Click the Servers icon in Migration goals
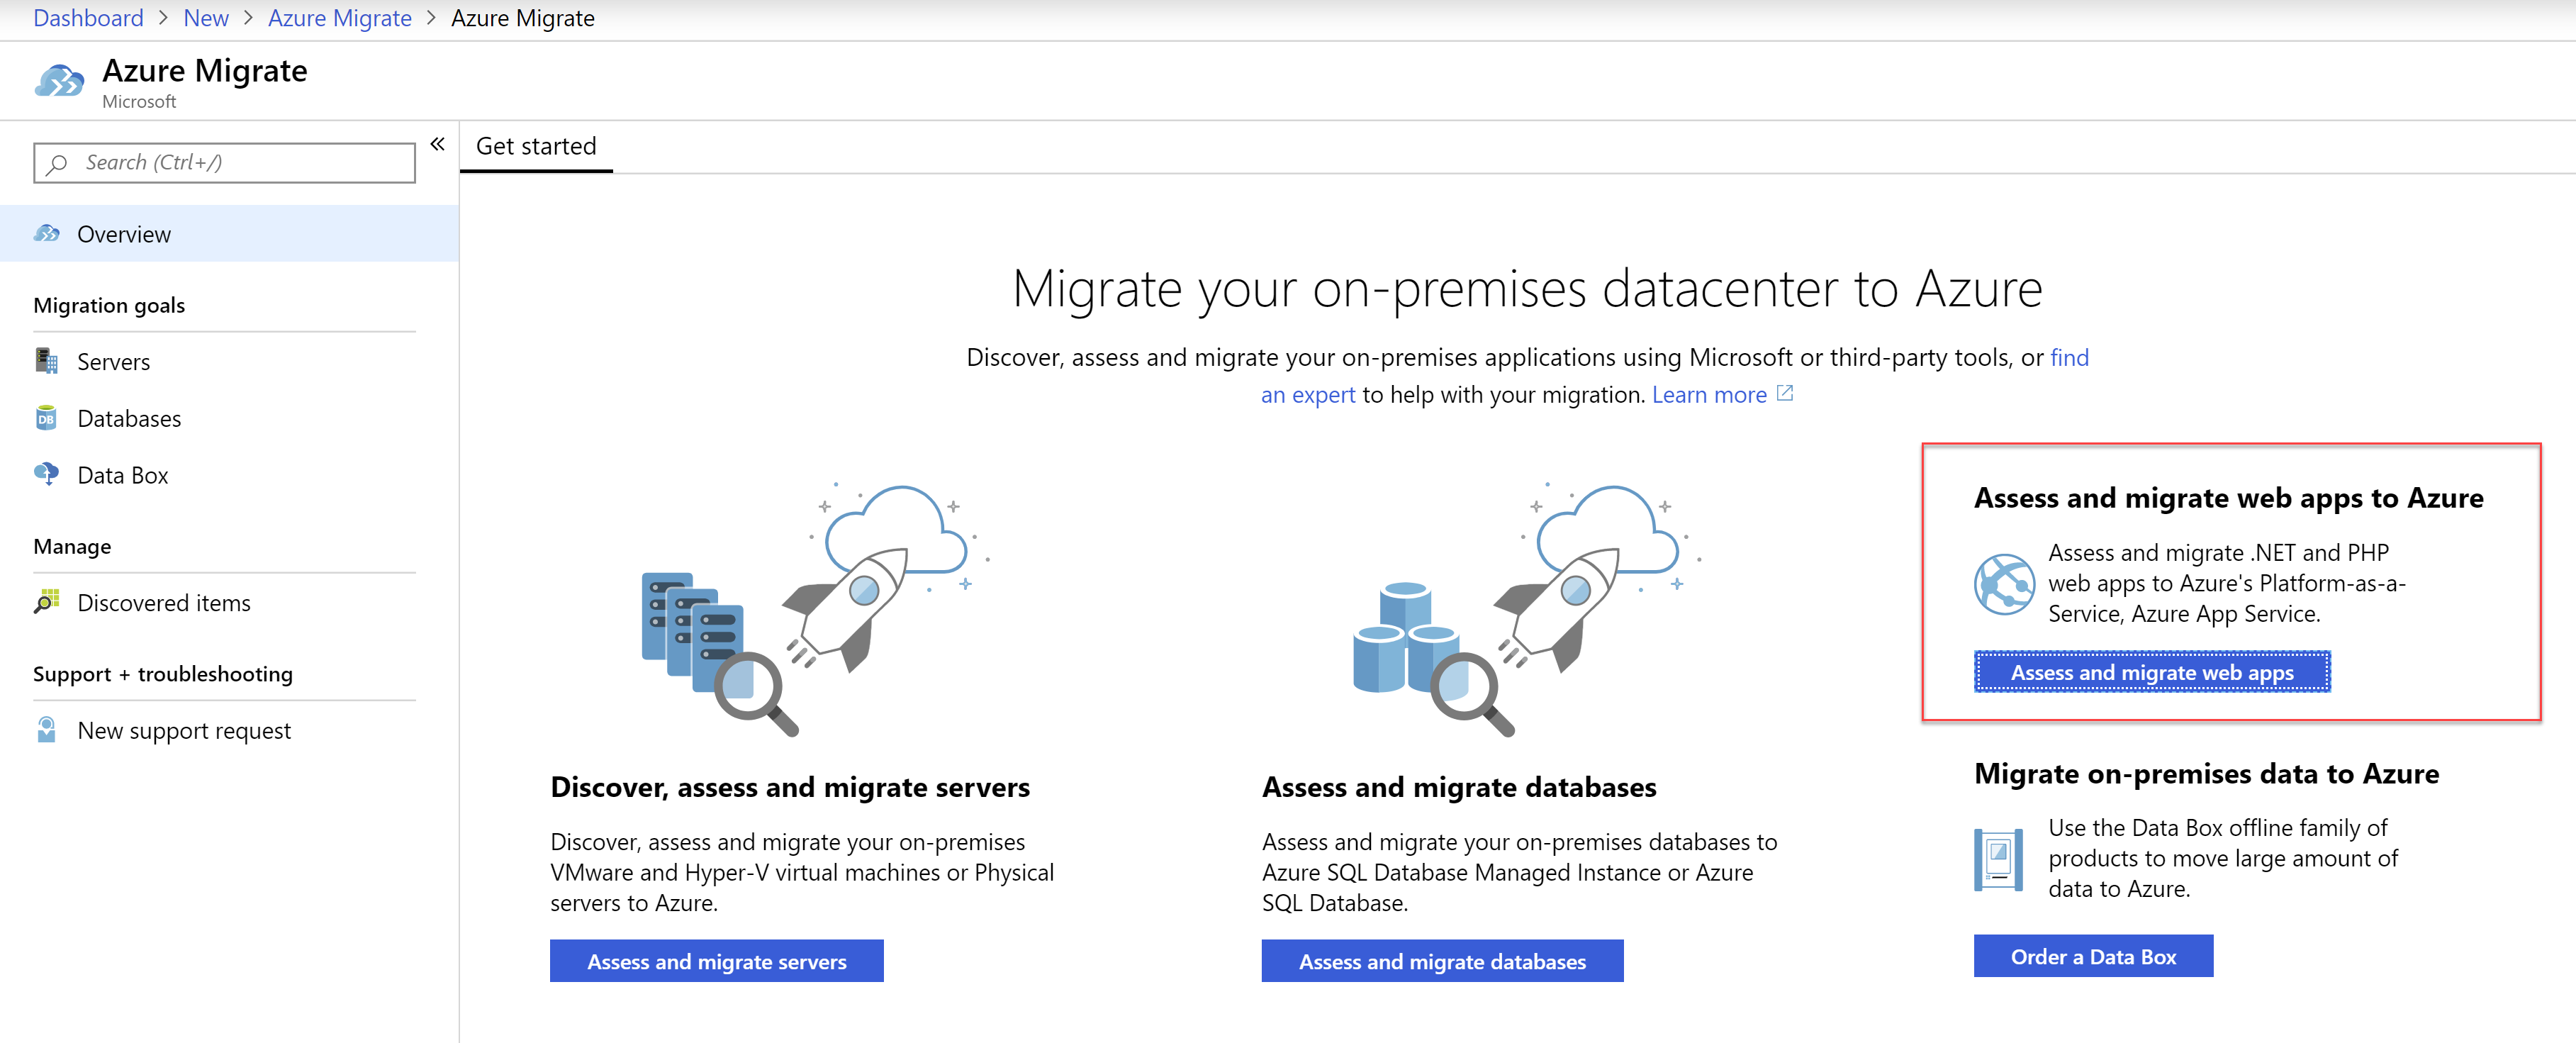2576x1043 pixels. coord(46,361)
